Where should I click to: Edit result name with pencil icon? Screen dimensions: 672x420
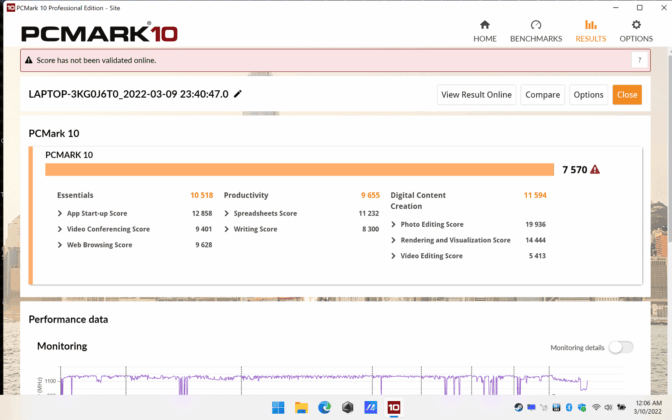click(x=238, y=94)
